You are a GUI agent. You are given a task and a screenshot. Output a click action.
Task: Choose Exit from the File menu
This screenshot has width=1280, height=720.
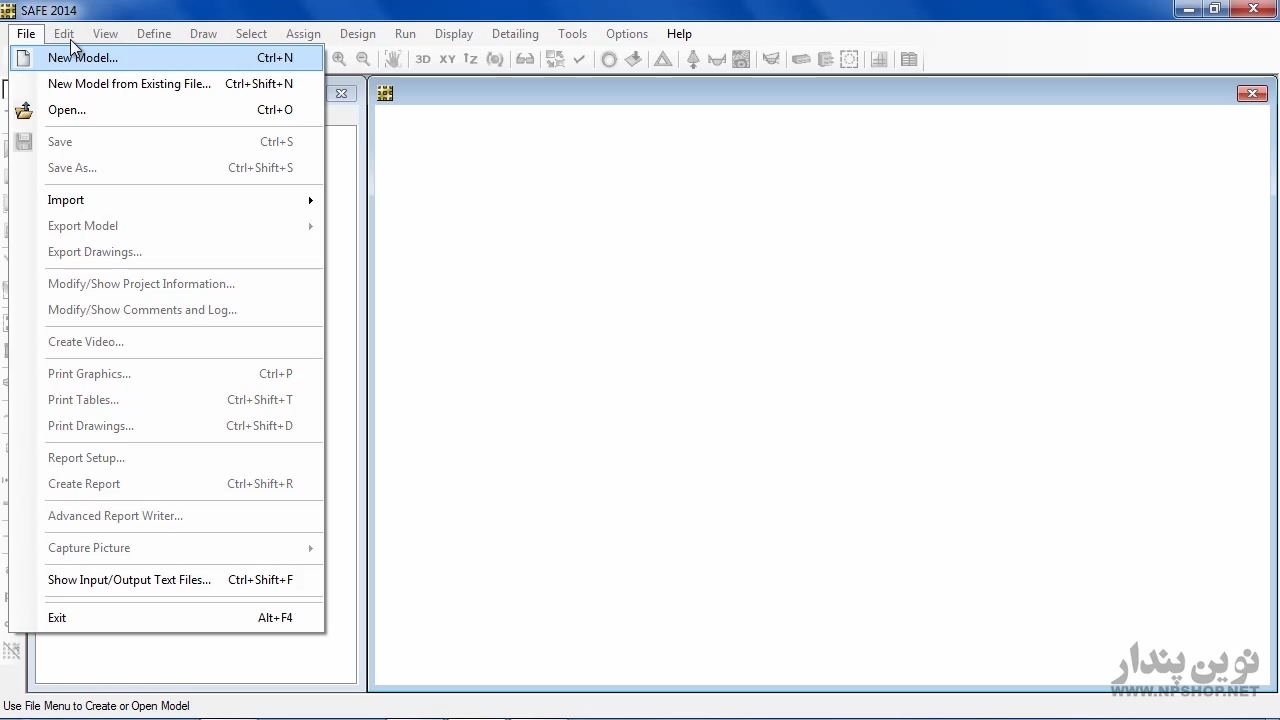[x=57, y=618]
